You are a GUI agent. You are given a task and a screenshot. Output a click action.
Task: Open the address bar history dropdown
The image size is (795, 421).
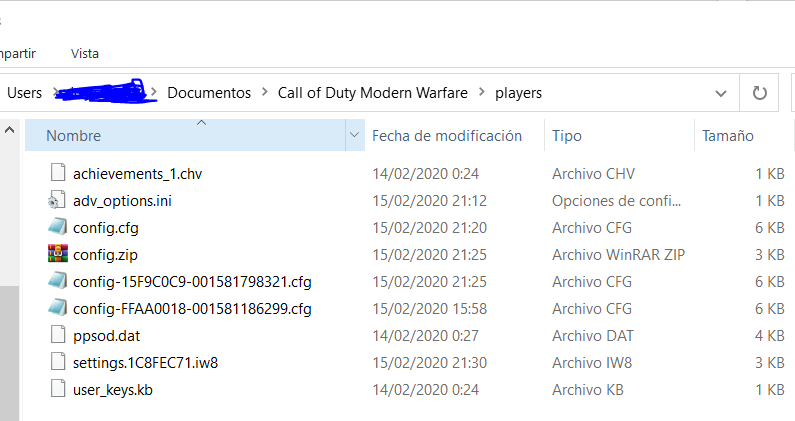(x=720, y=93)
